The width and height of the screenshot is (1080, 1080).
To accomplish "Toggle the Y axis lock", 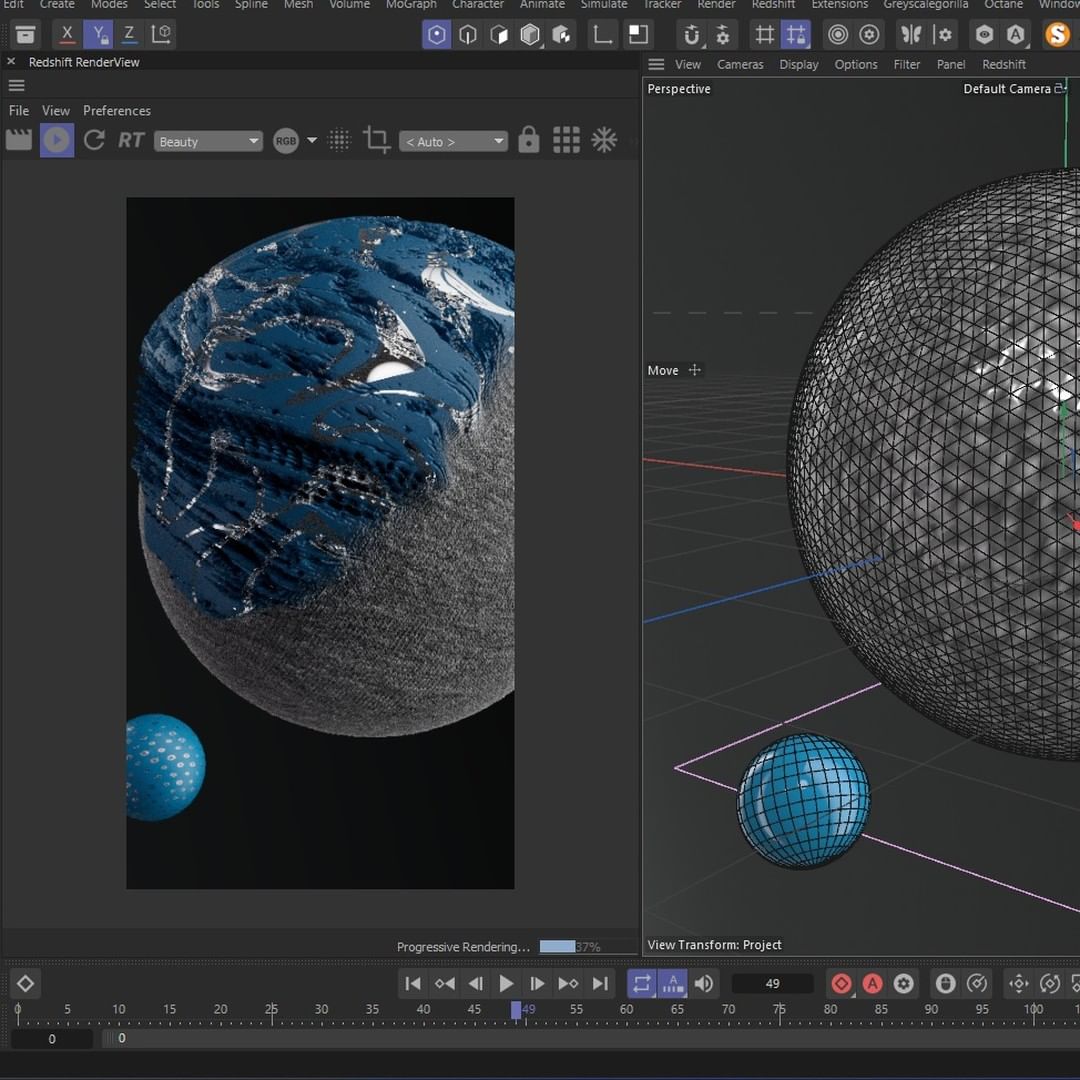I will [x=98, y=34].
